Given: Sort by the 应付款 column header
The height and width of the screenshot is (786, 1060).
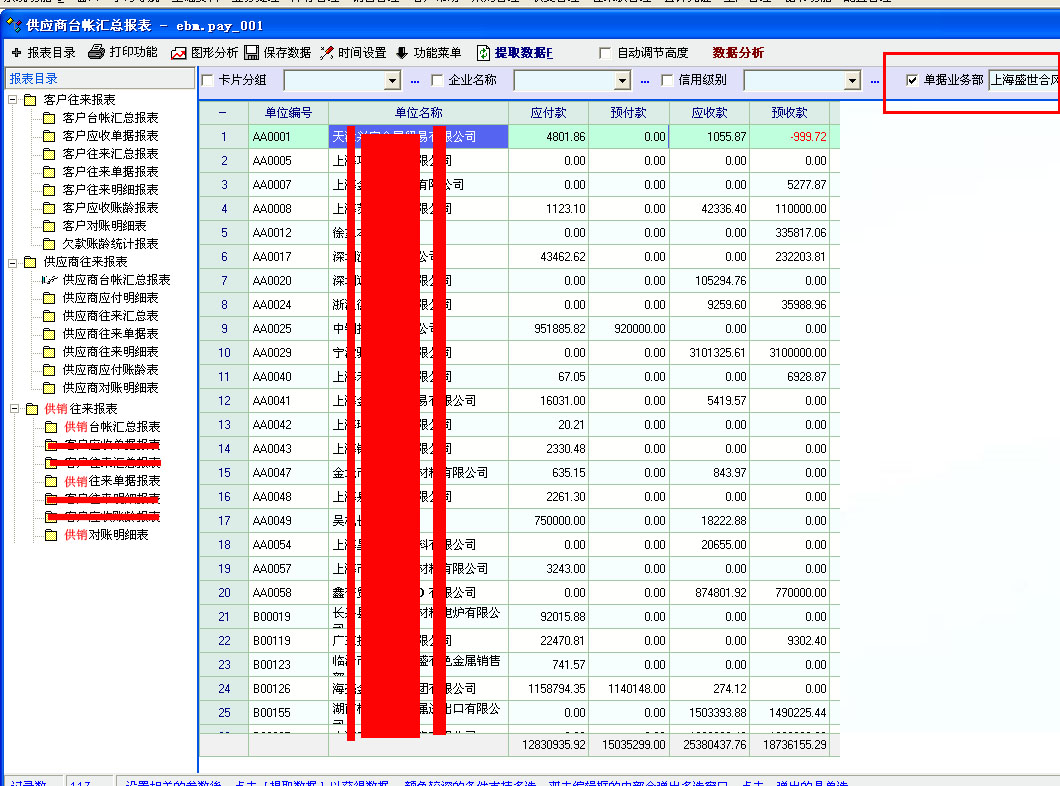Looking at the screenshot, I should coord(548,113).
